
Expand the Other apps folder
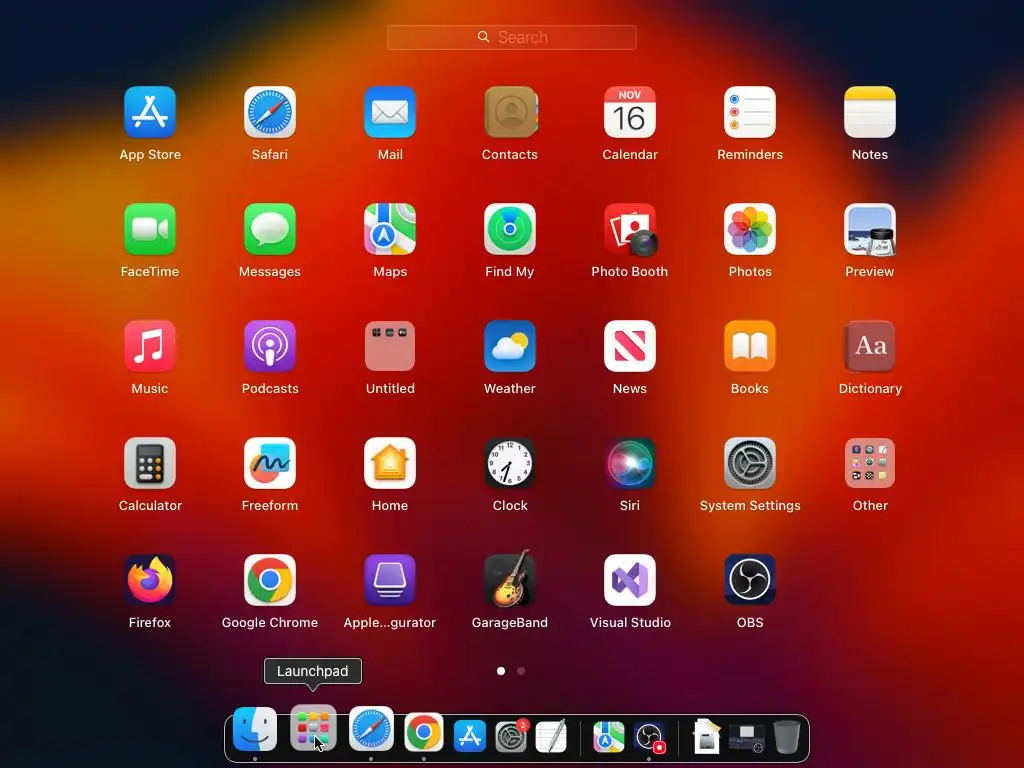870,463
